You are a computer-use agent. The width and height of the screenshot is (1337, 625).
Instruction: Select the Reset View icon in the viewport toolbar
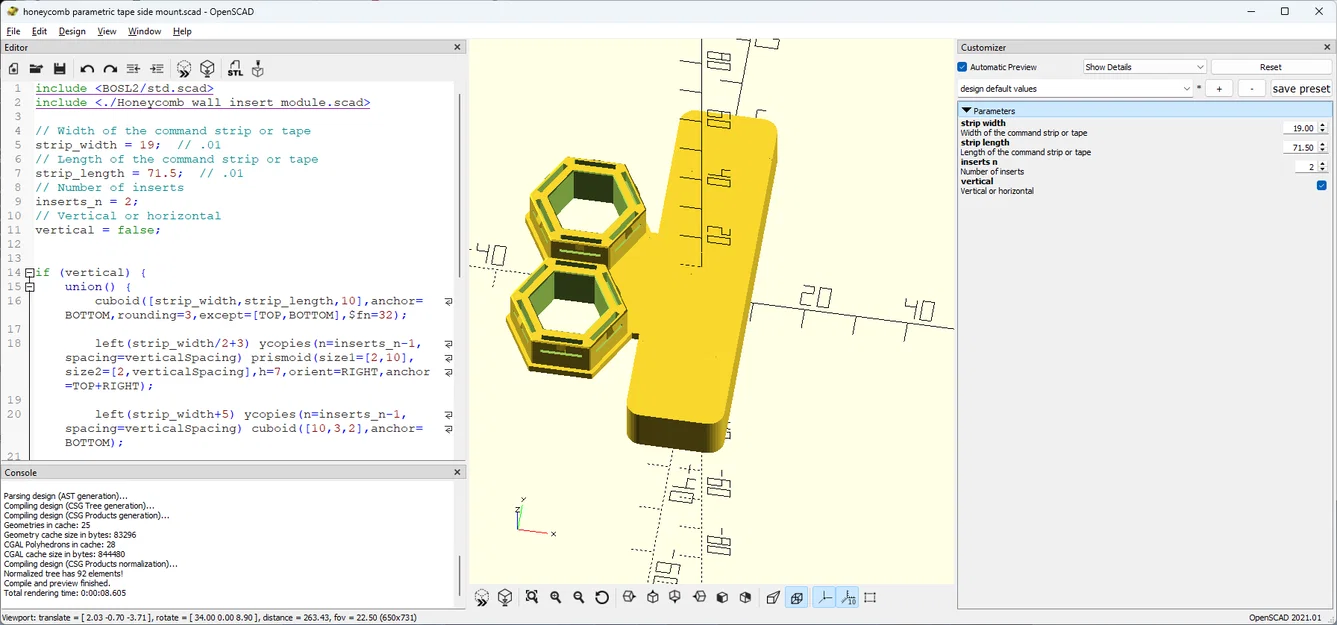click(601, 597)
